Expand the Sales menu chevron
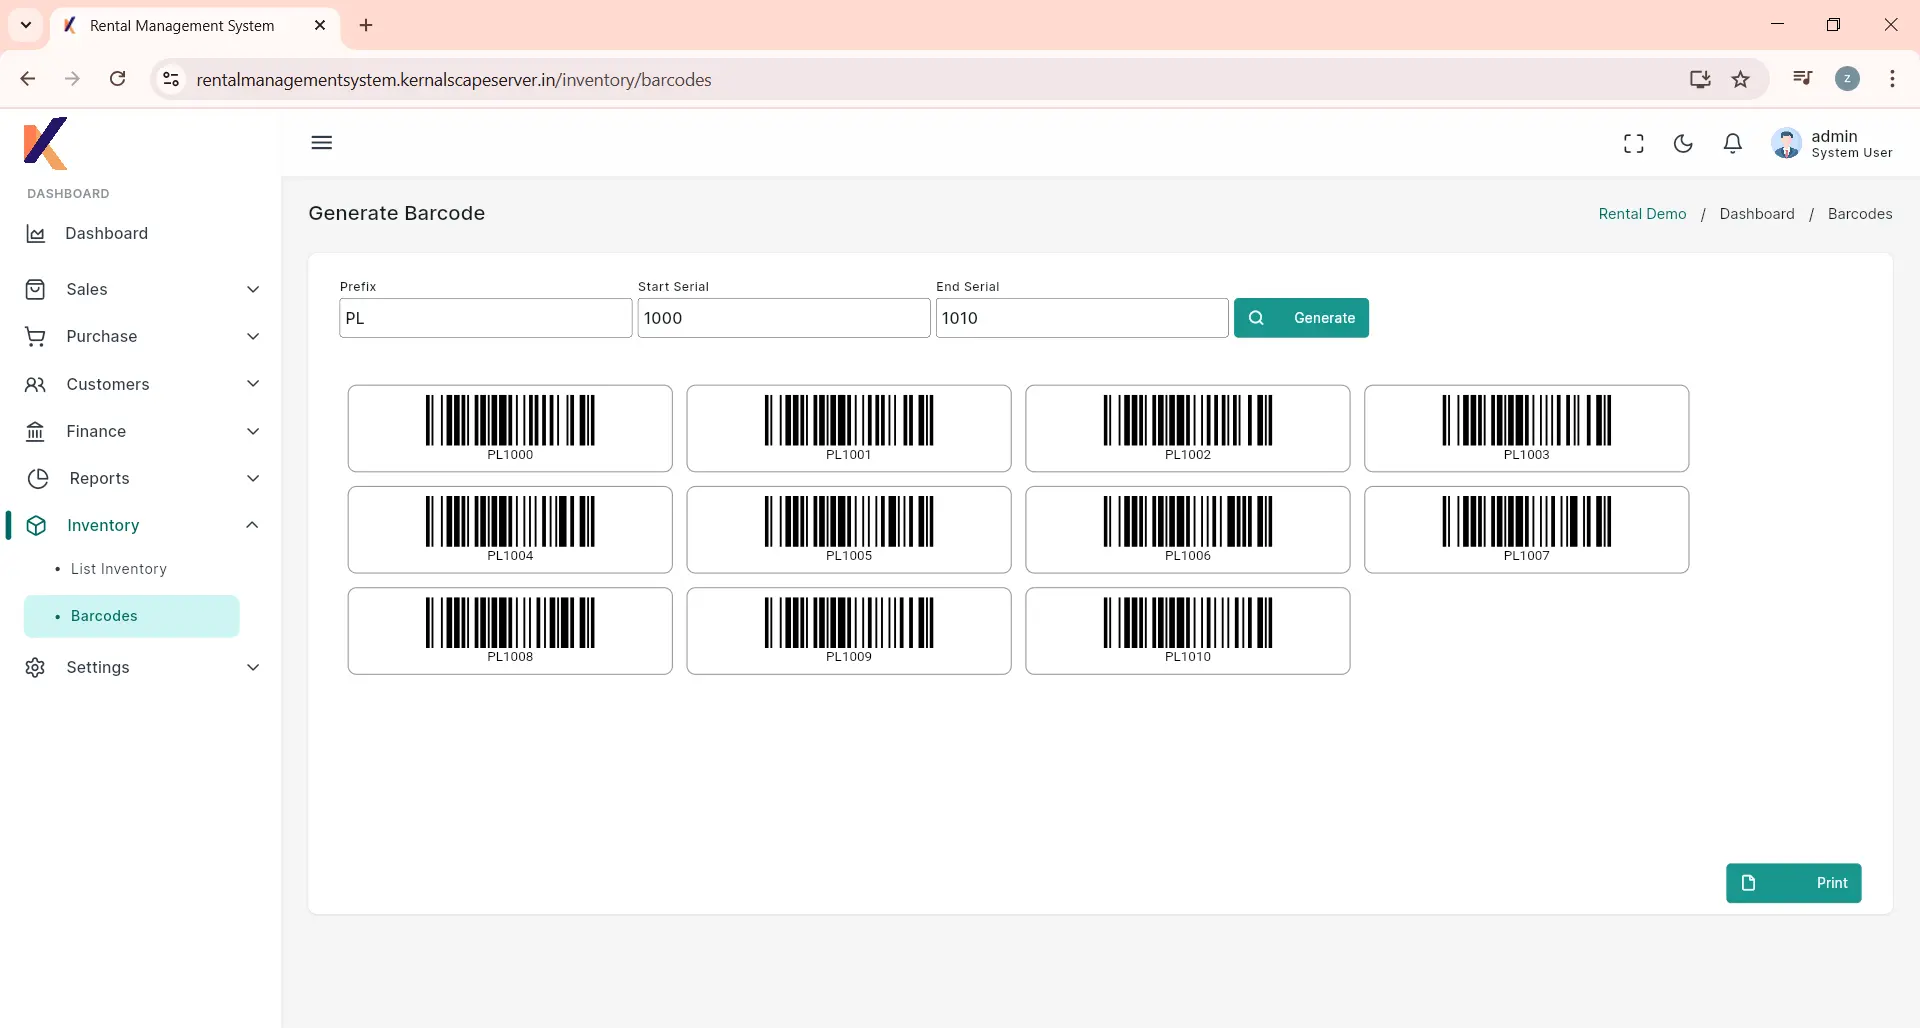The image size is (1920, 1028). tap(253, 290)
